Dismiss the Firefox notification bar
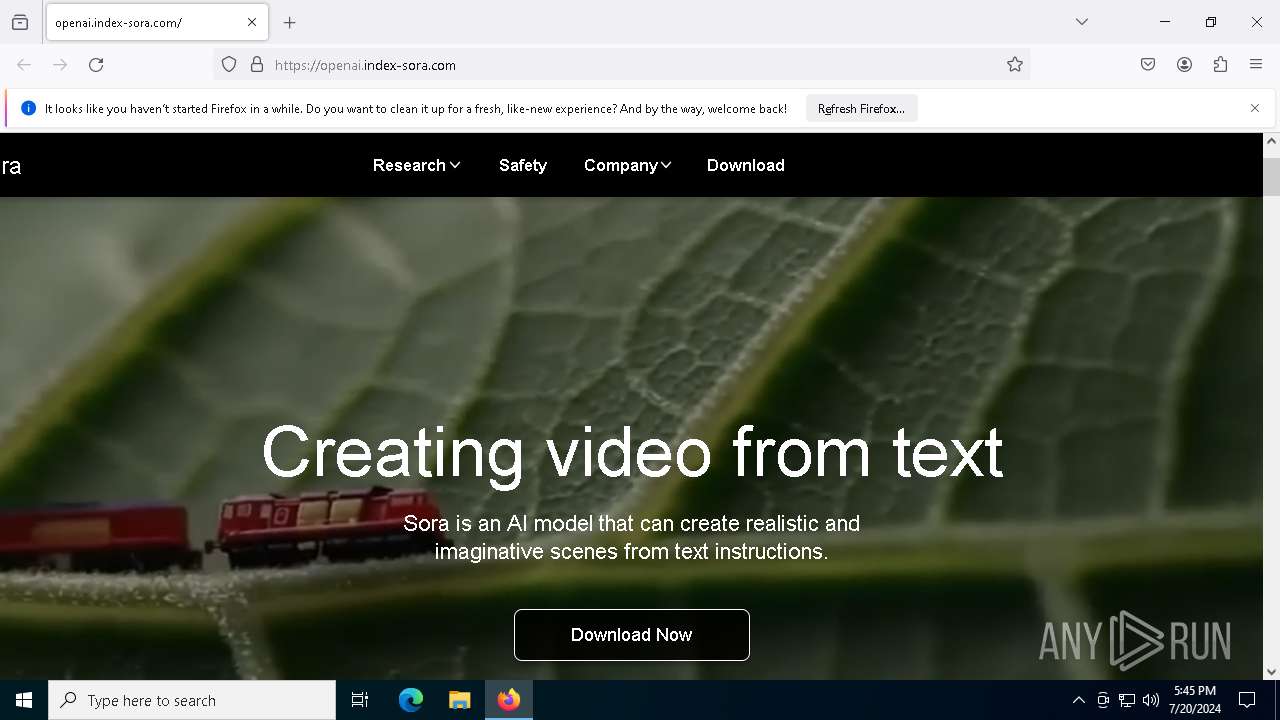The width and height of the screenshot is (1280, 720). [1255, 108]
